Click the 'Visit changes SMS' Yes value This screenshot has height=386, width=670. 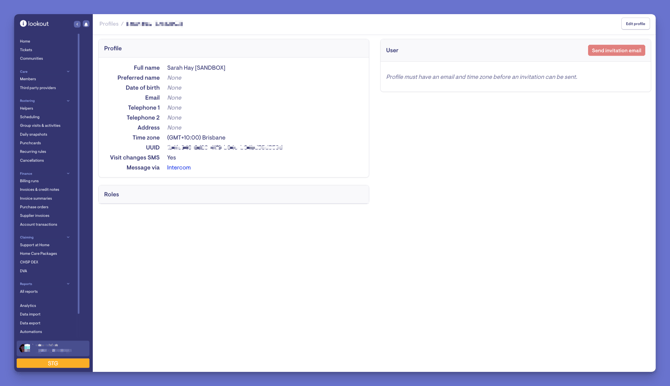(171, 158)
